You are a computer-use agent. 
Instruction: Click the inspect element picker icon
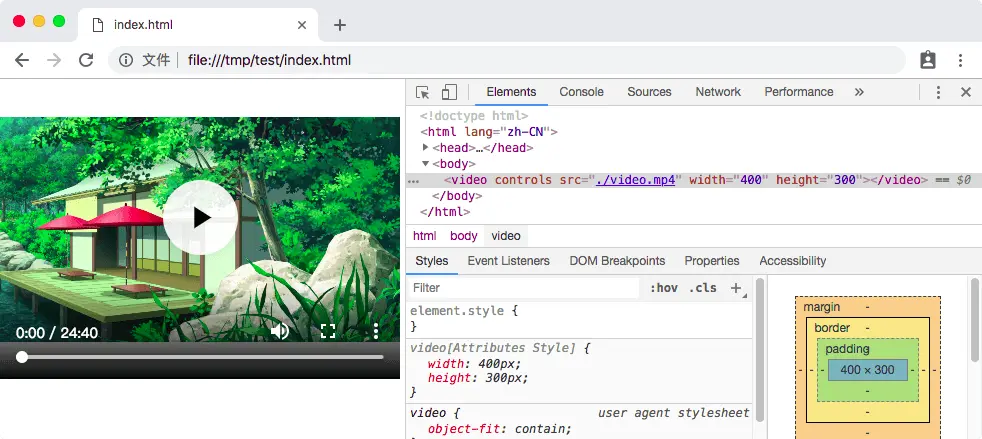(x=423, y=92)
